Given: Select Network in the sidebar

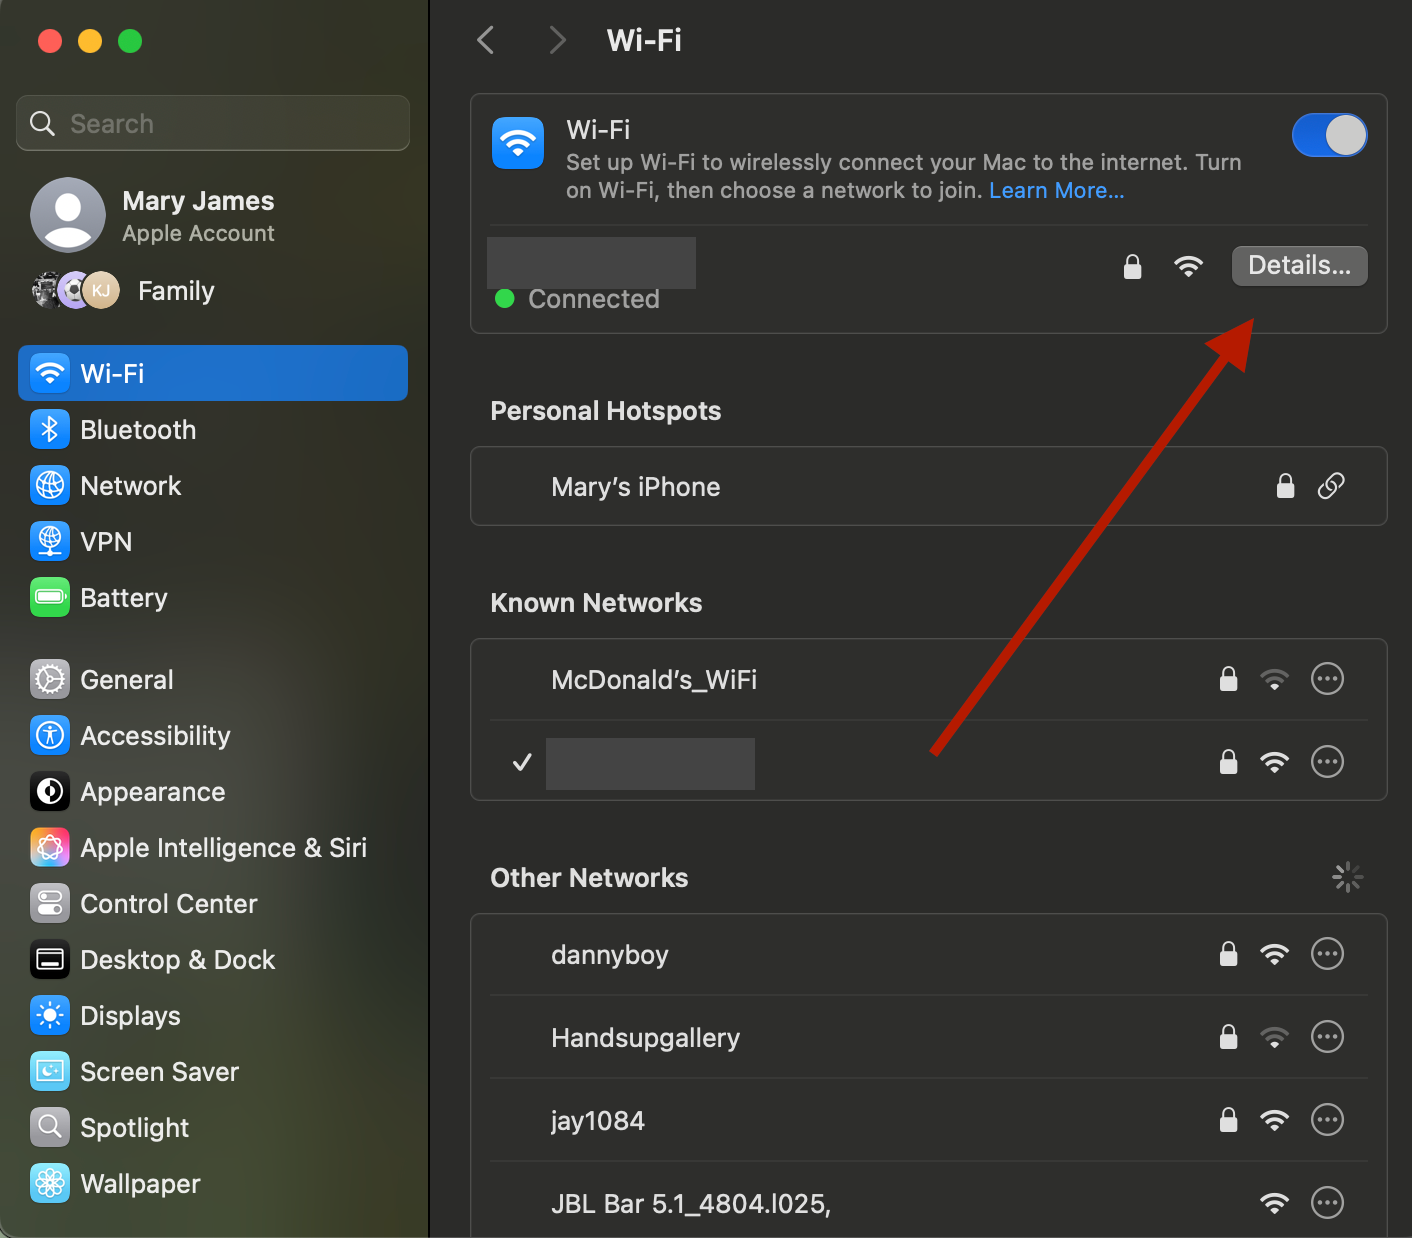Looking at the screenshot, I should click(131, 486).
